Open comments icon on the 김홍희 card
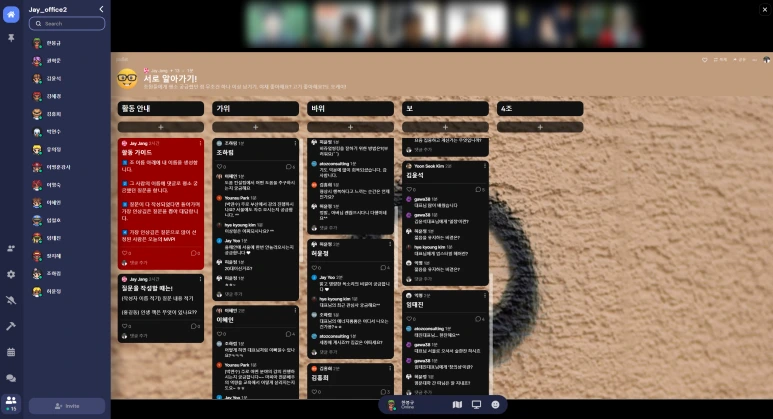Viewport: 773px width, 419px height. (385, 392)
